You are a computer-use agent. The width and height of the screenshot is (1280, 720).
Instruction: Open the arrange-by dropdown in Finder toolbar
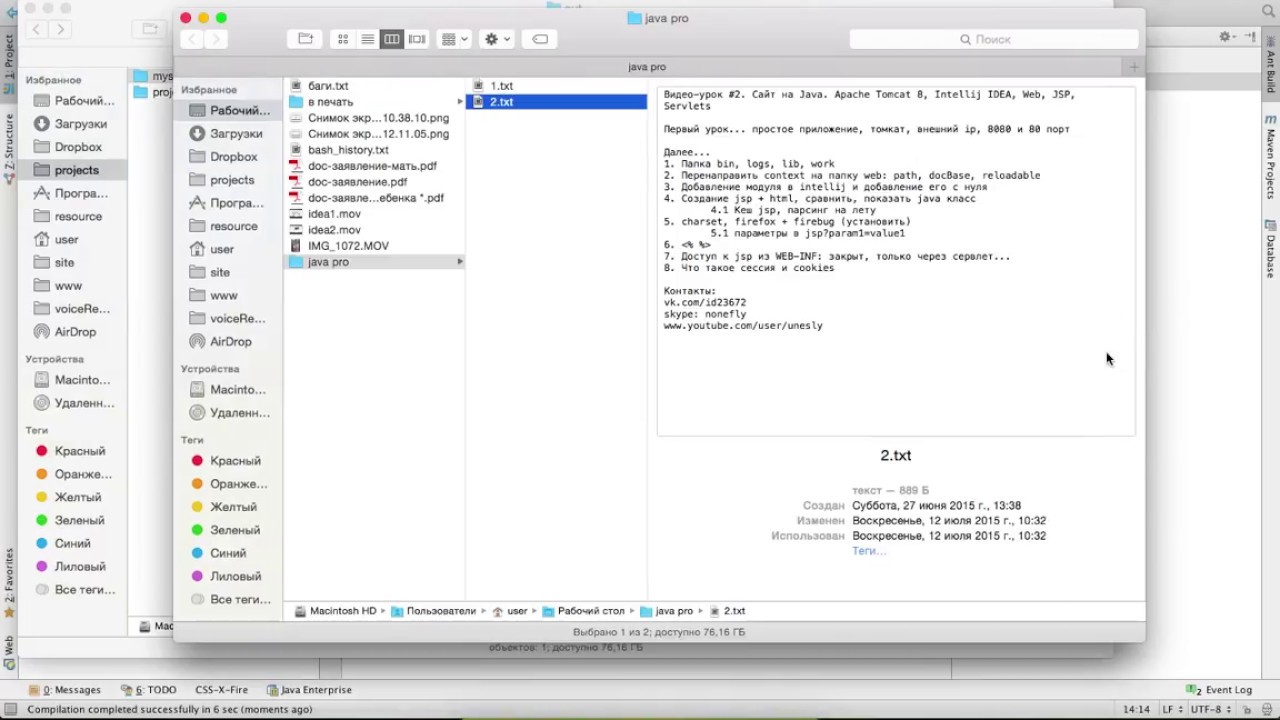(x=455, y=39)
